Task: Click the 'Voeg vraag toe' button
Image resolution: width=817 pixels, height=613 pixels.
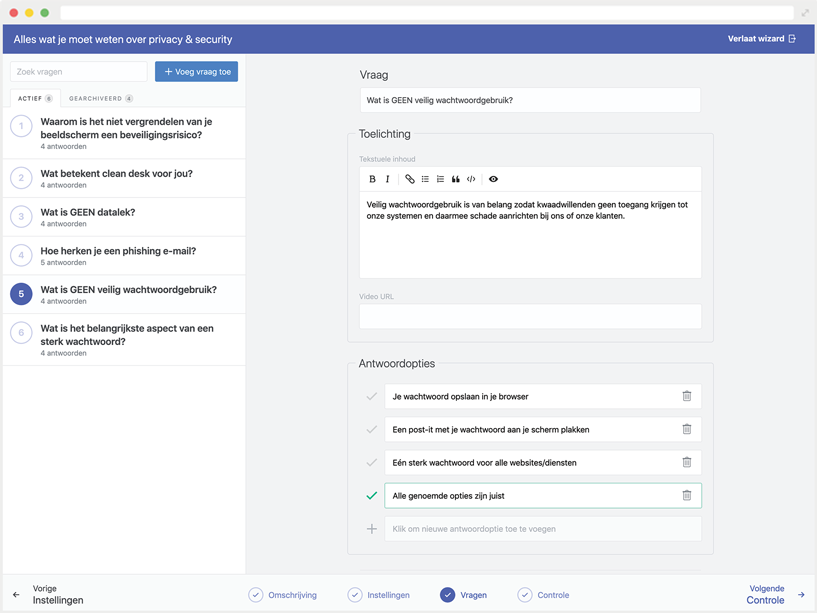Action: pos(196,72)
